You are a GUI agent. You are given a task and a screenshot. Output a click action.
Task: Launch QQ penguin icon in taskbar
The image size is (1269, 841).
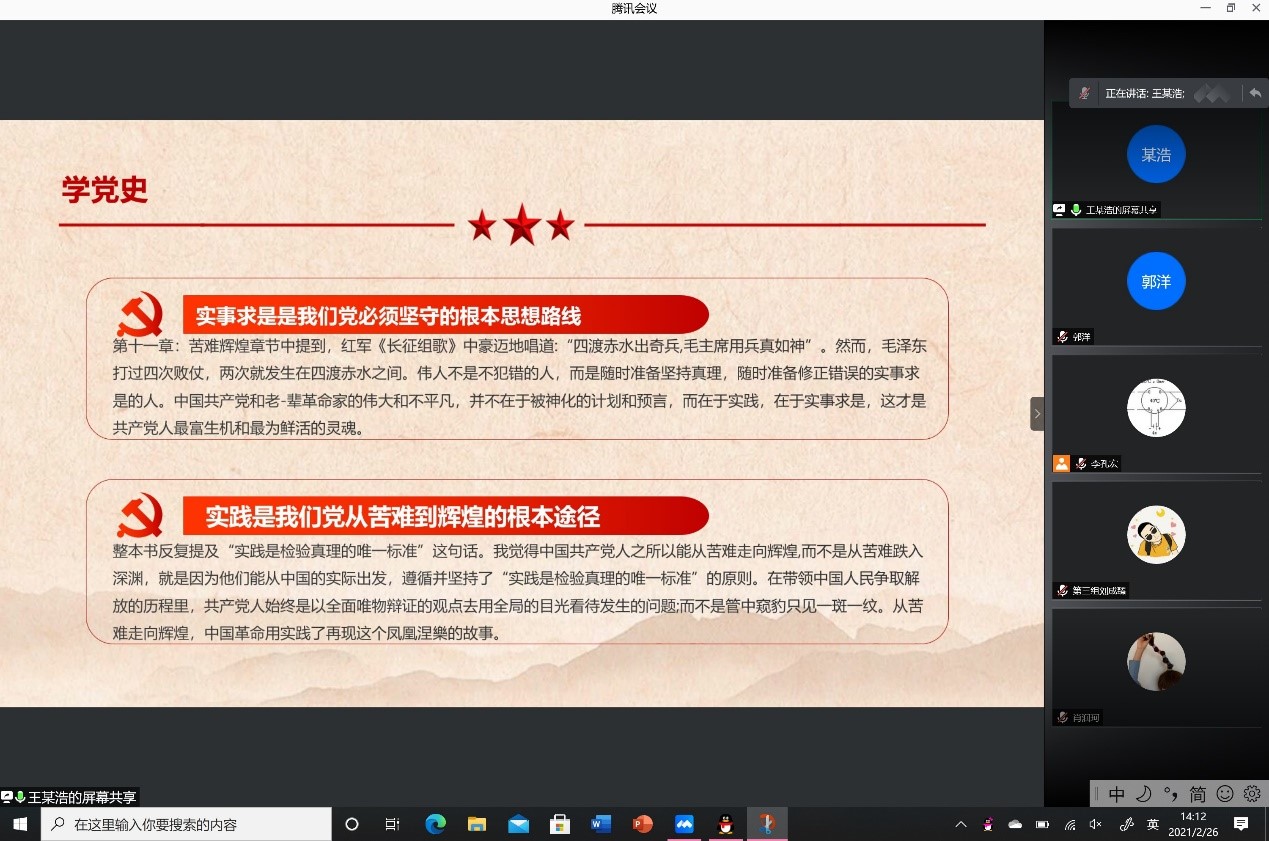pyautogui.click(x=726, y=825)
